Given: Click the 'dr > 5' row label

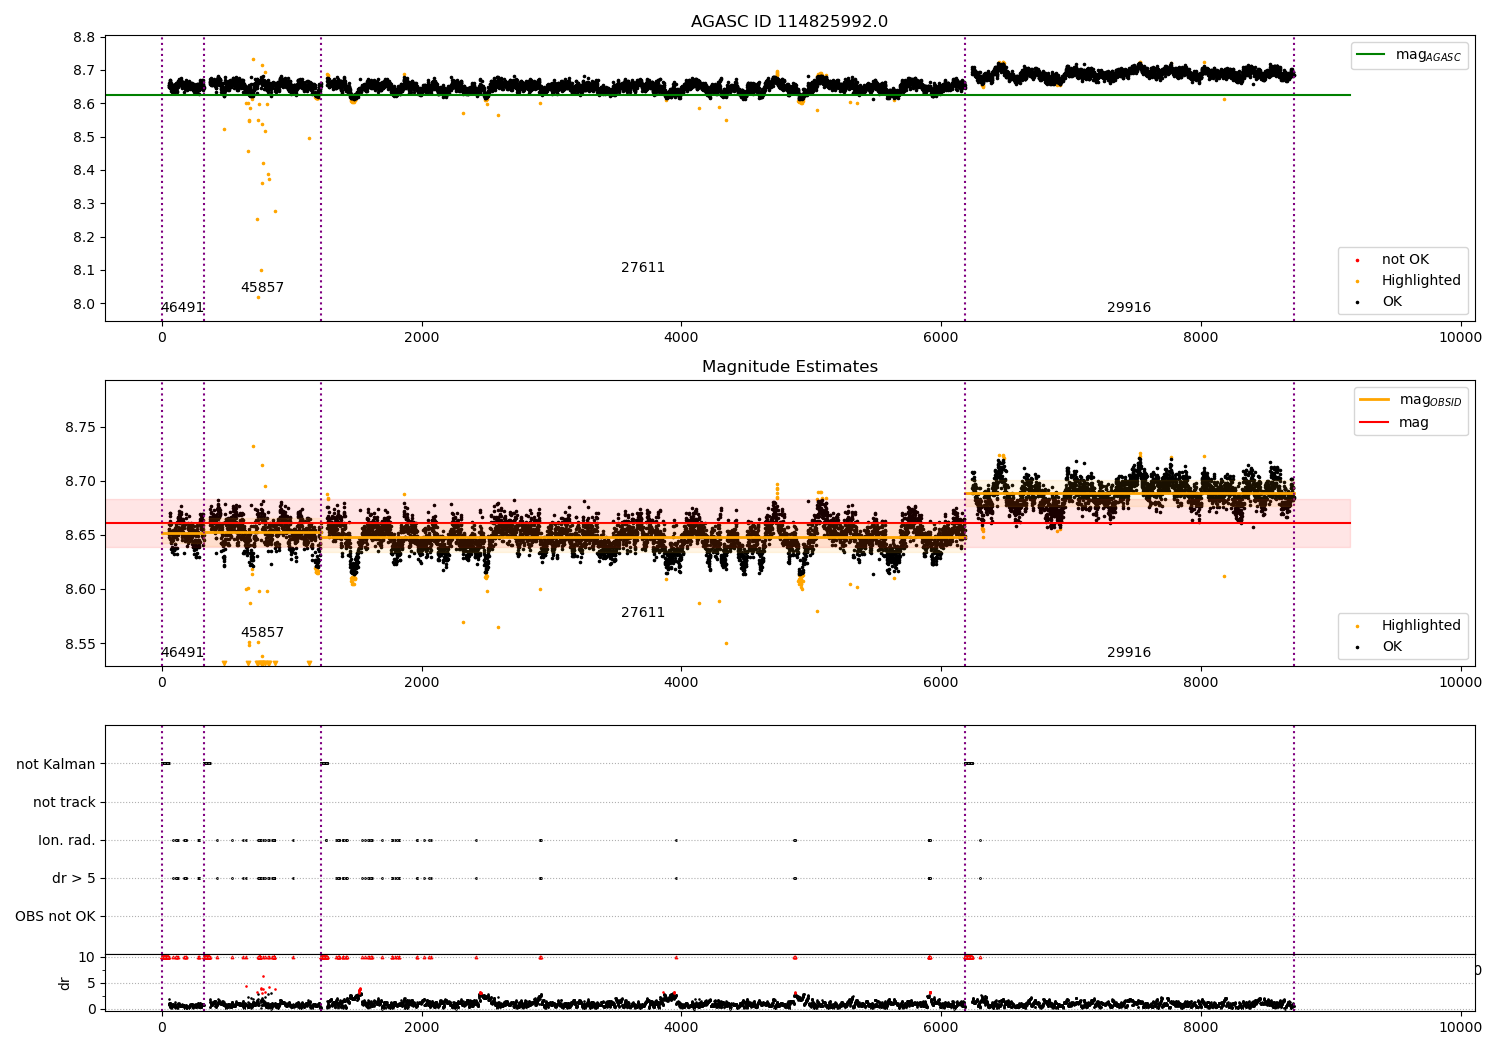Looking at the screenshot, I should coord(74,878).
